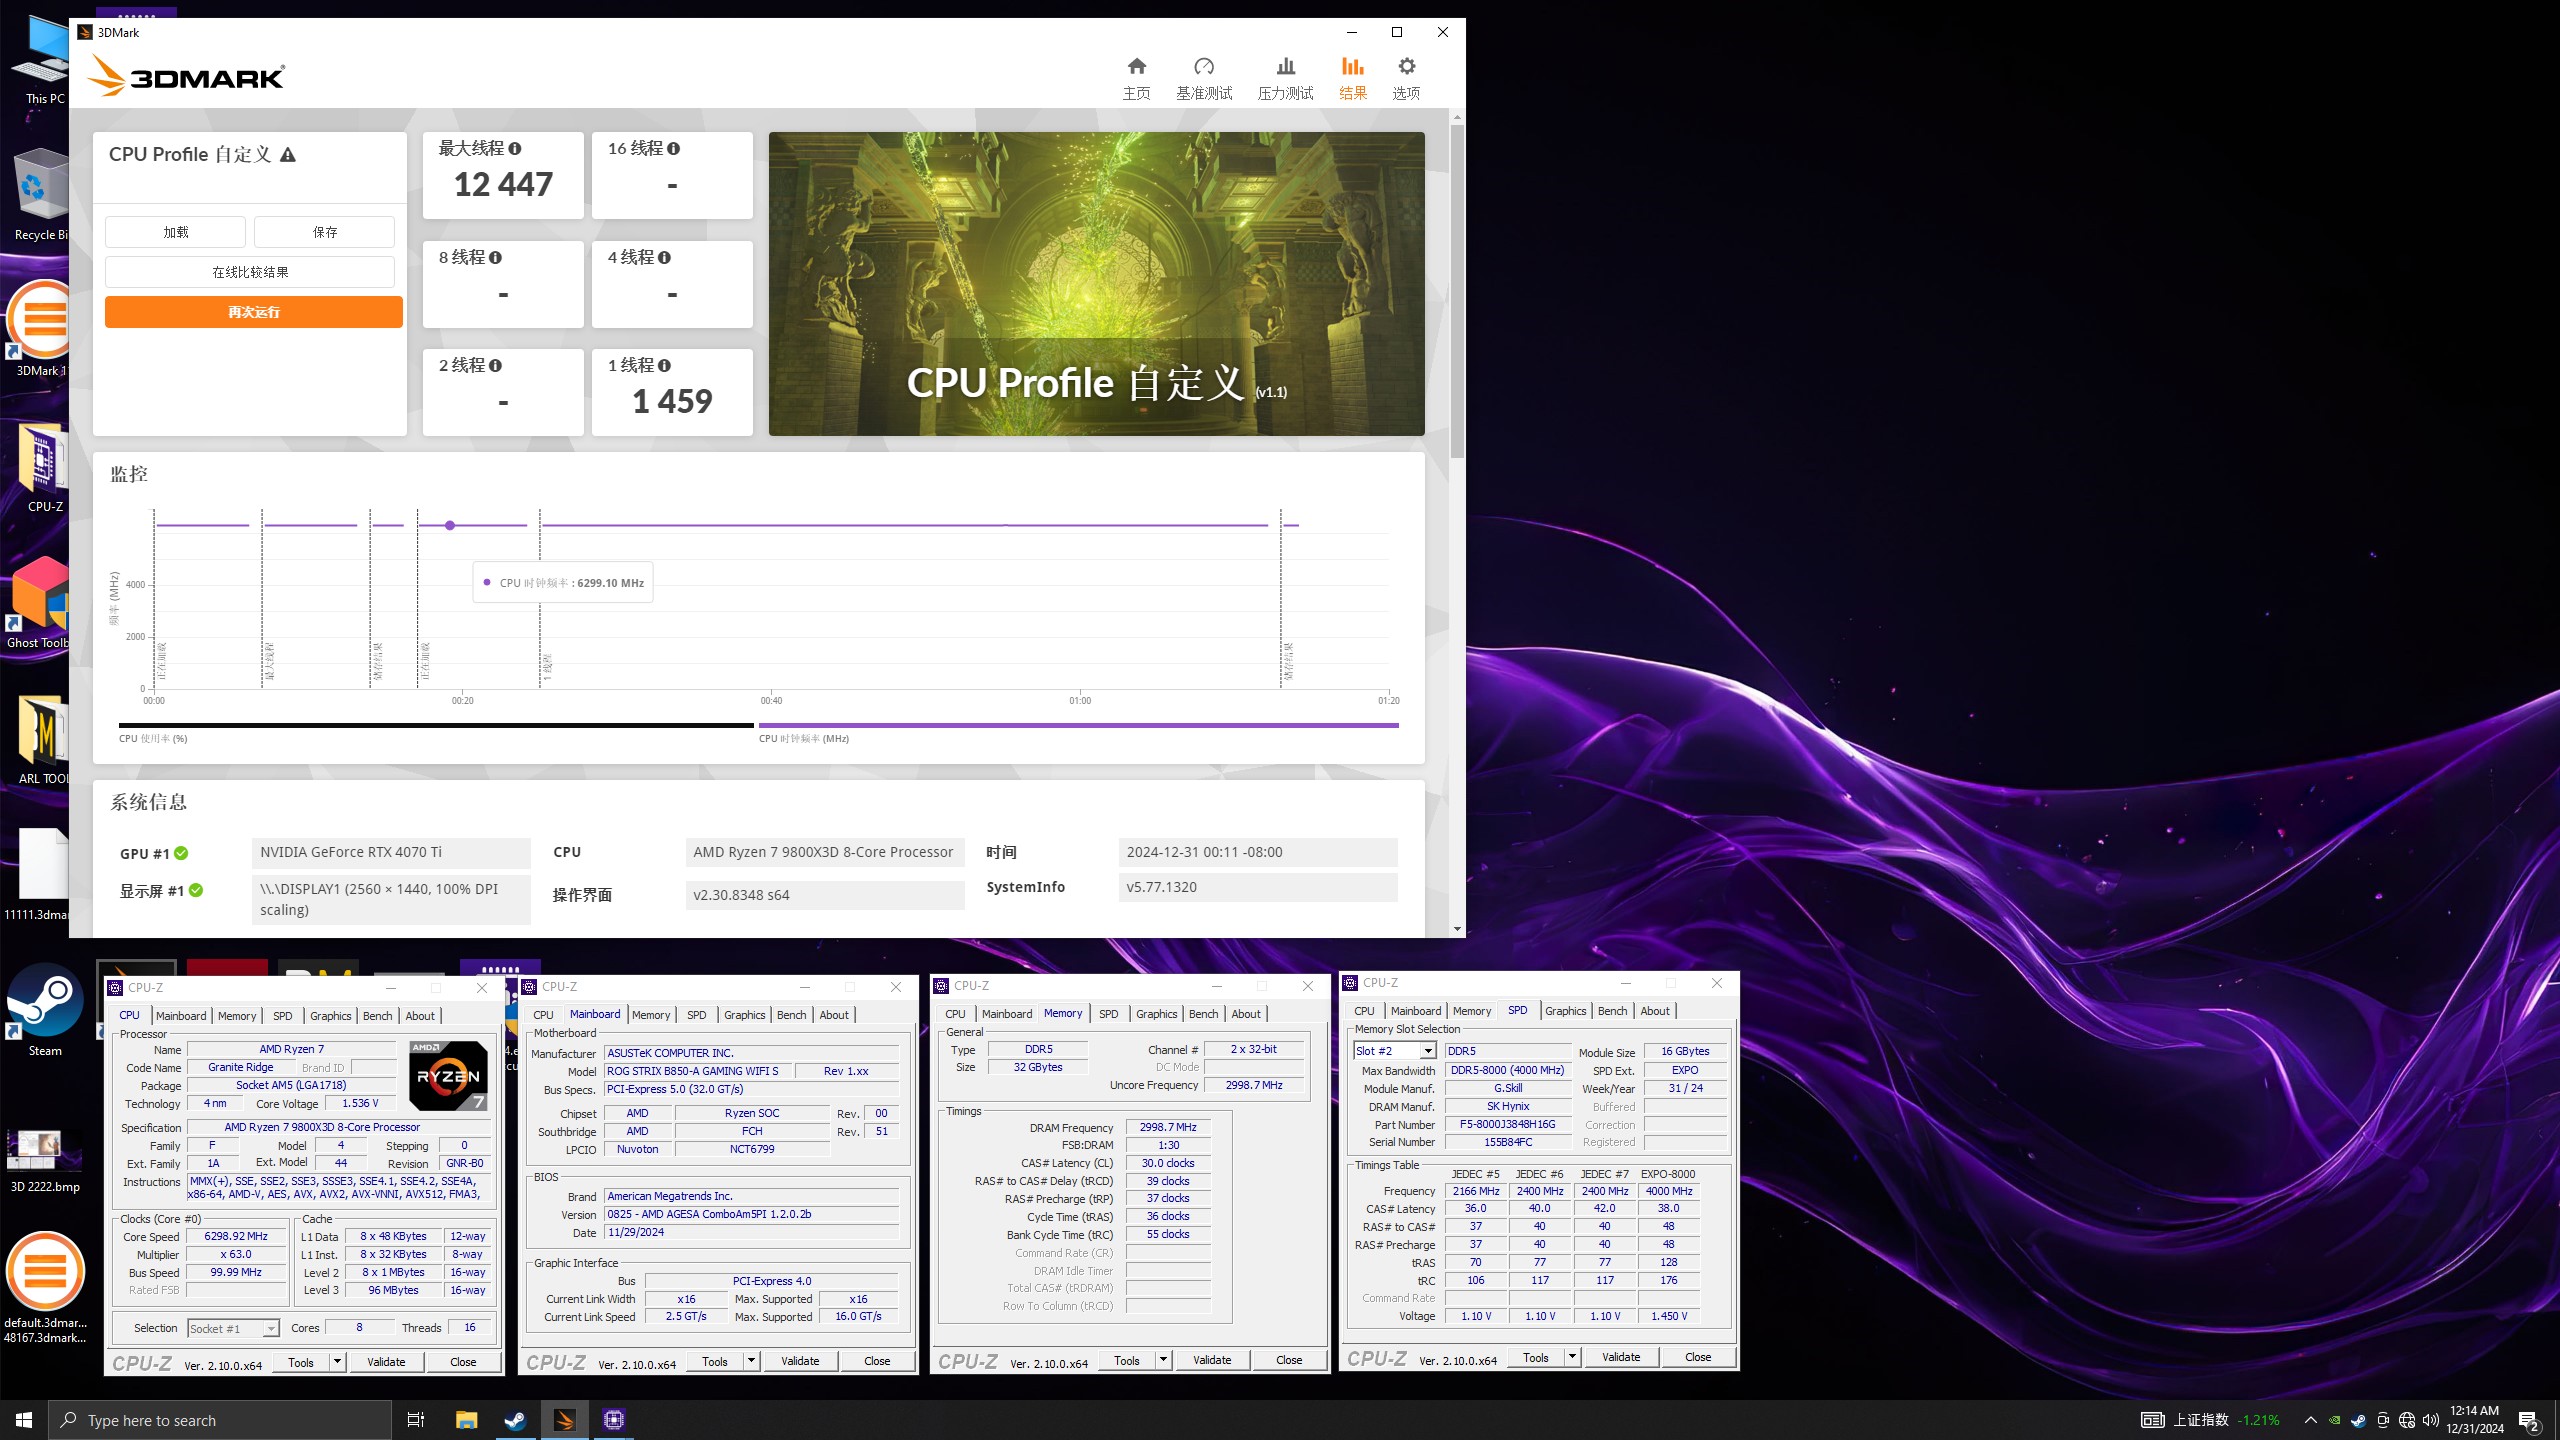Click volume icon in system tray

coord(2431,1420)
